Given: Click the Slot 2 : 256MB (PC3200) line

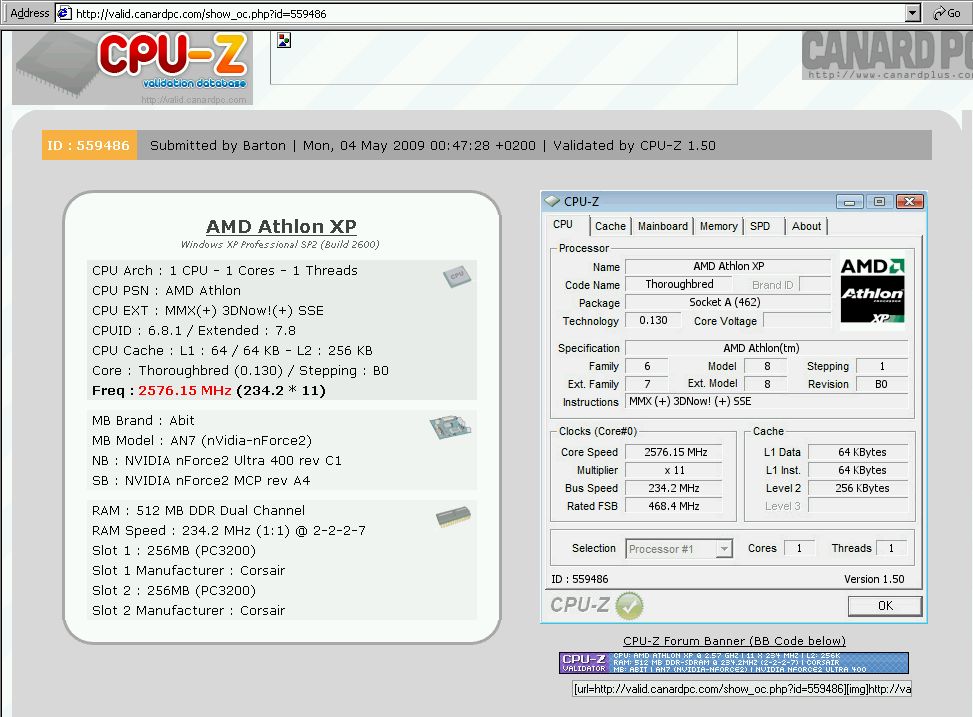Looking at the screenshot, I should tap(174, 590).
